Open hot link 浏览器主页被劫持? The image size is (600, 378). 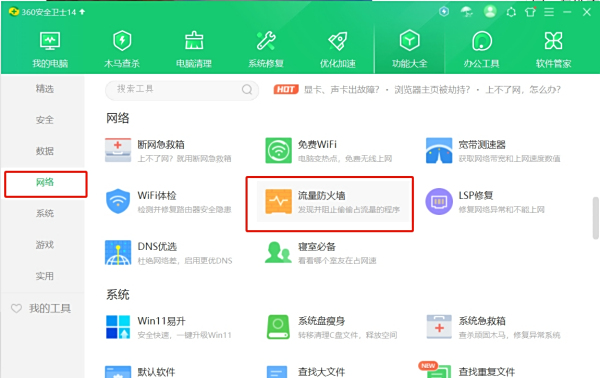click(x=432, y=90)
